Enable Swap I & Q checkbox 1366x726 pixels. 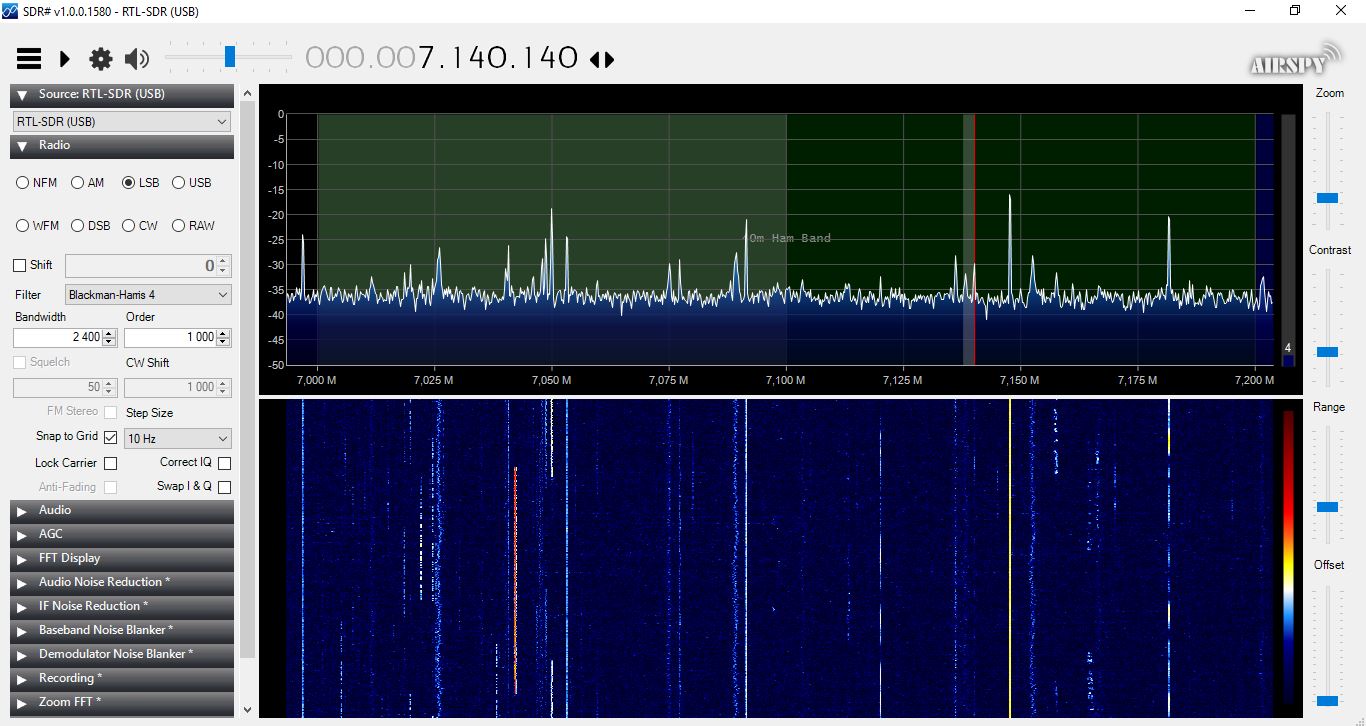click(x=224, y=487)
